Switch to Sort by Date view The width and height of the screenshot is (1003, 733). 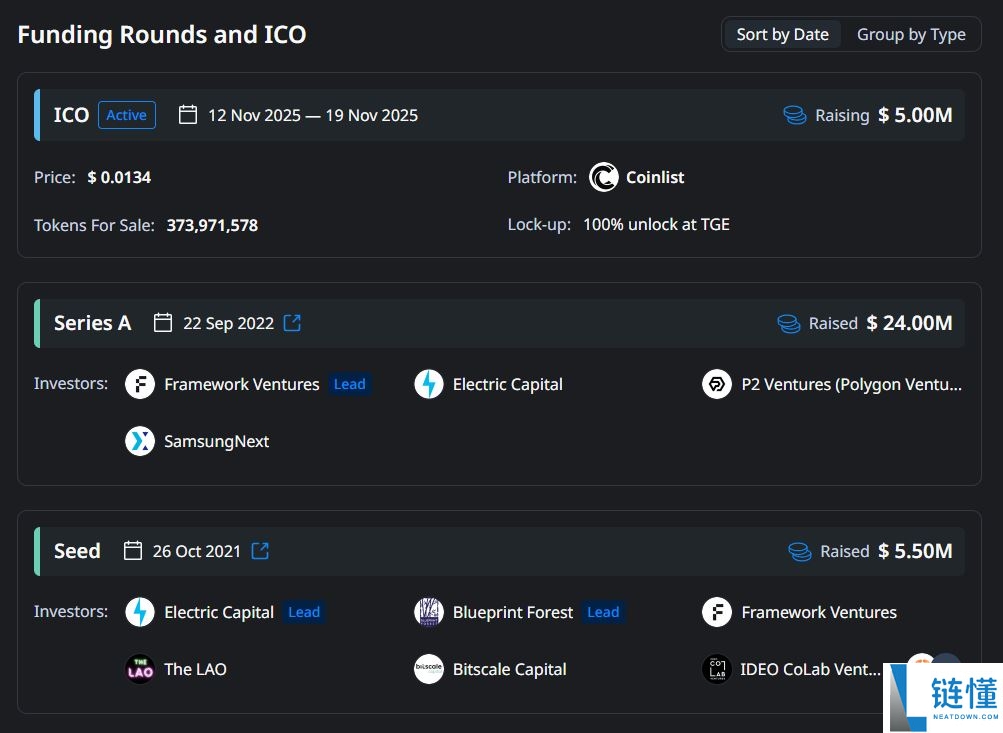pyautogui.click(x=782, y=34)
